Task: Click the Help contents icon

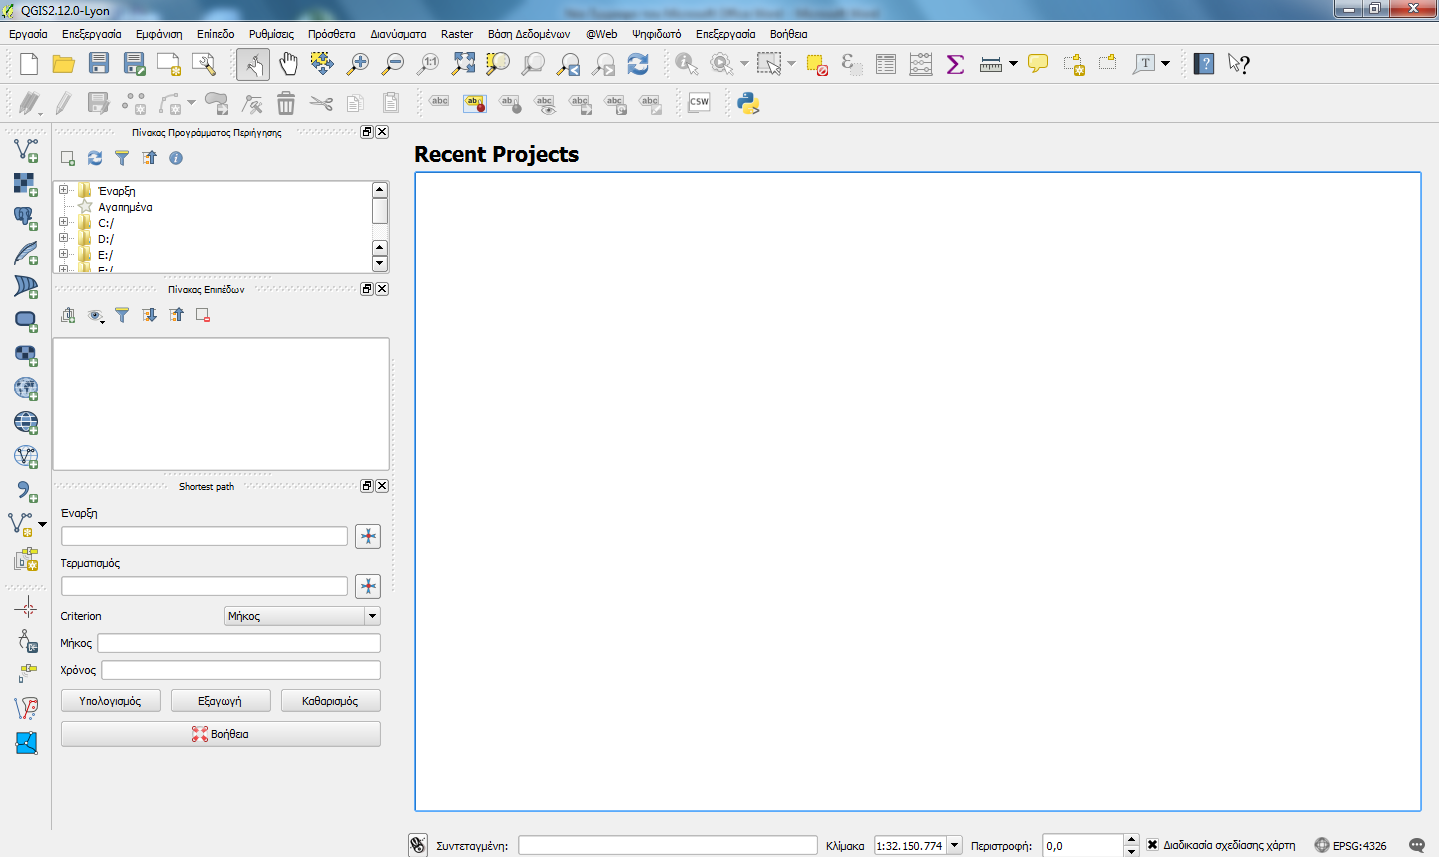Action: click(1204, 64)
